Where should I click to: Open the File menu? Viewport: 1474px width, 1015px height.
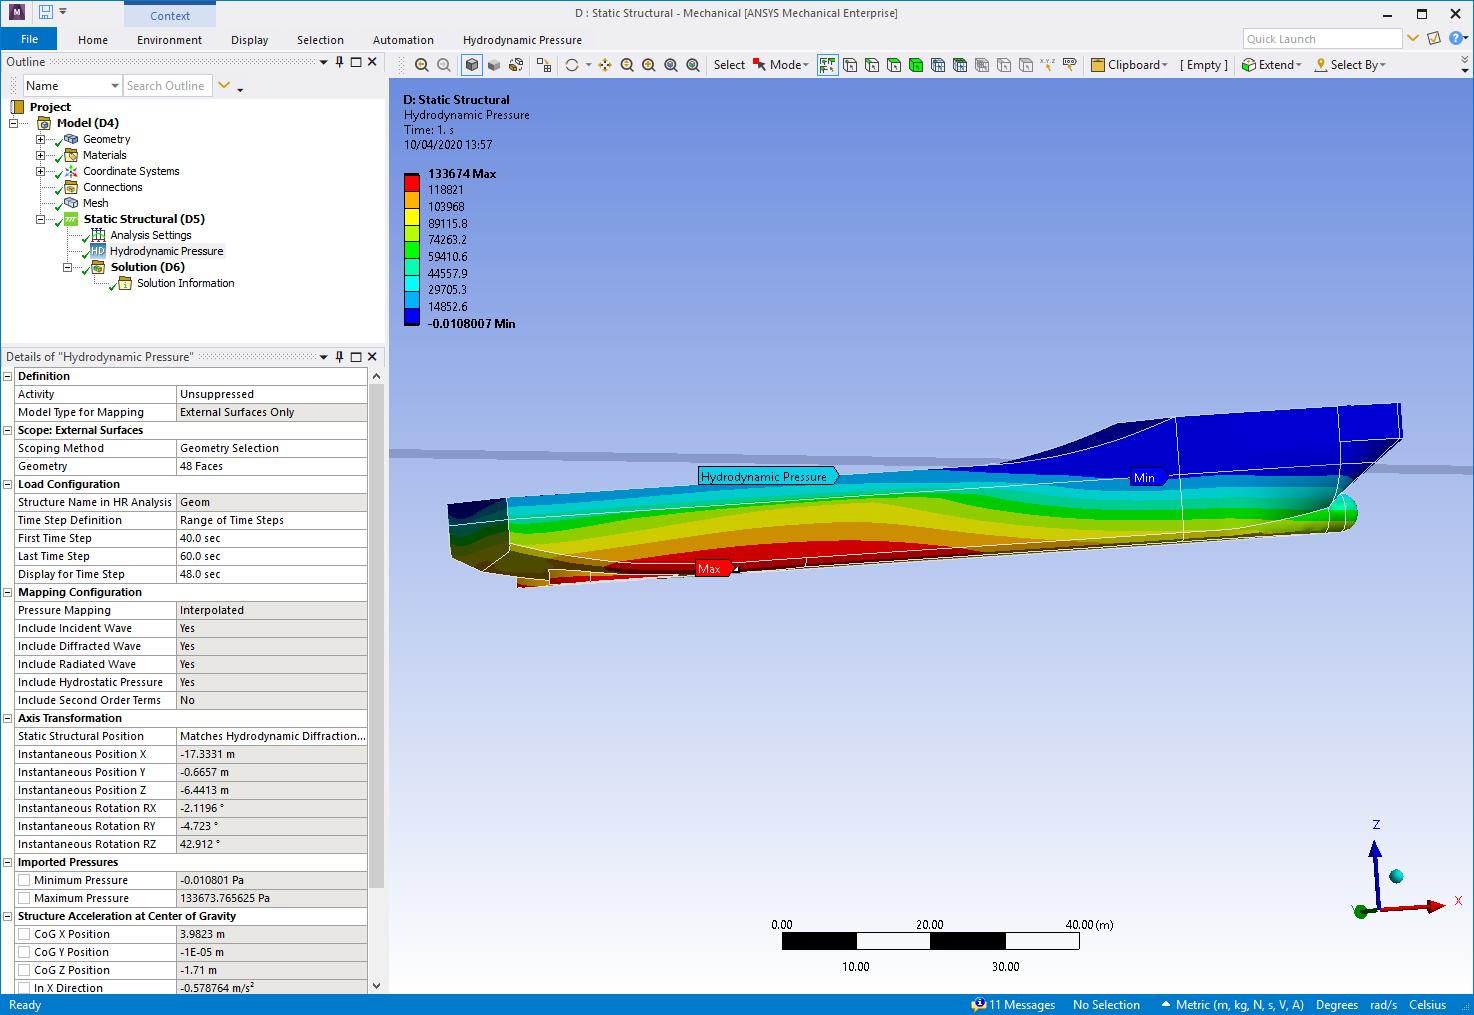tap(29, 38)
